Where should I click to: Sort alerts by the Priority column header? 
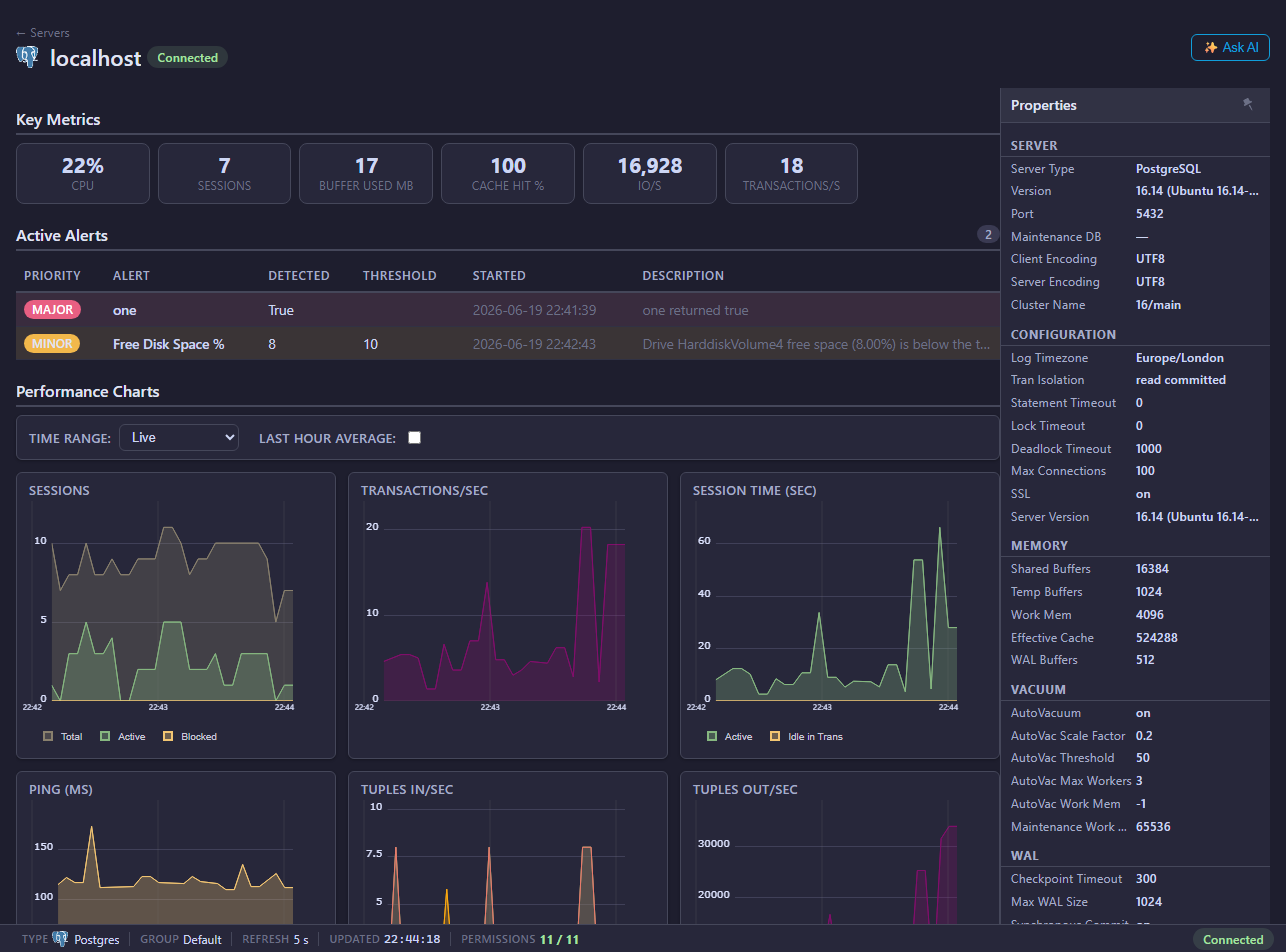pyautogui.click(x=52, y=276)
